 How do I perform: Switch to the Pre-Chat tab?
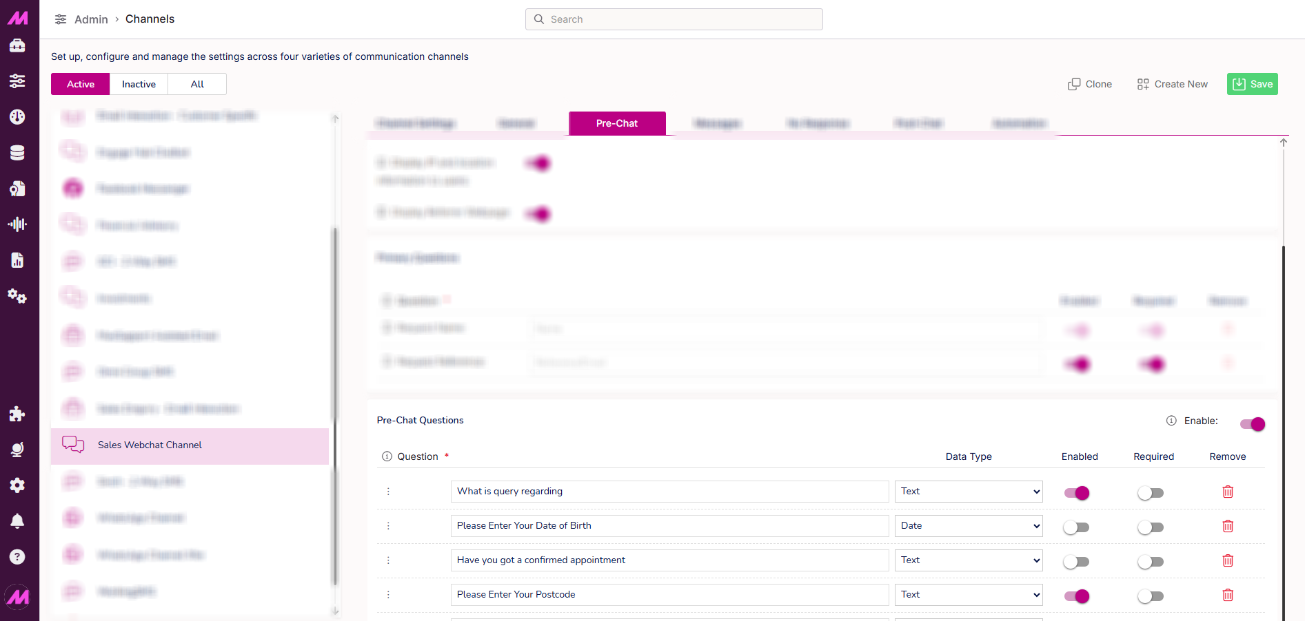coord(617,124)
